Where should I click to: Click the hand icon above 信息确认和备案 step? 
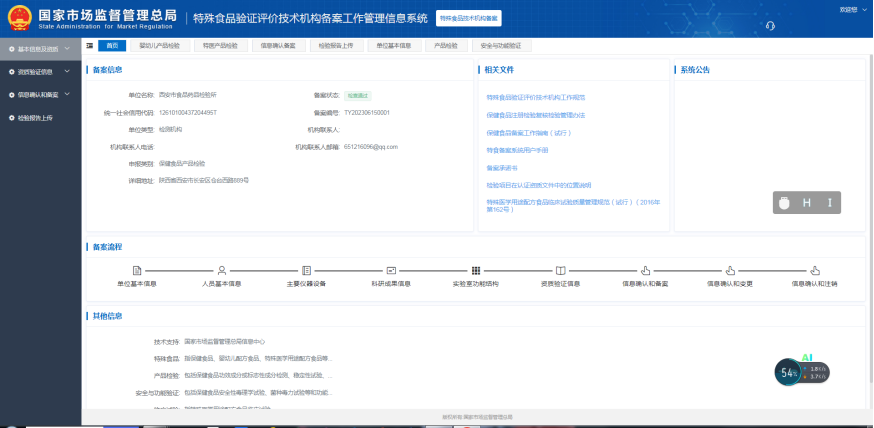pos(645,271)
